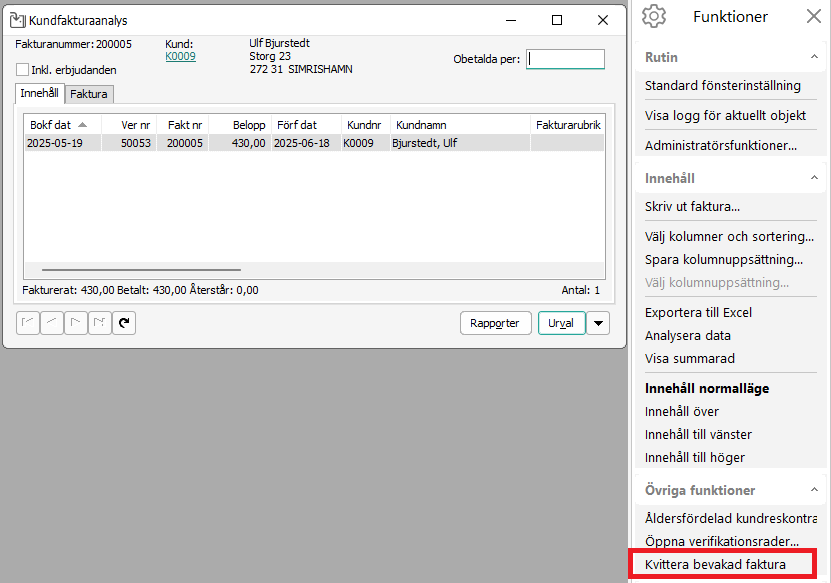Click the Bjurstedt, Ulf name cell

pos(460,143)
